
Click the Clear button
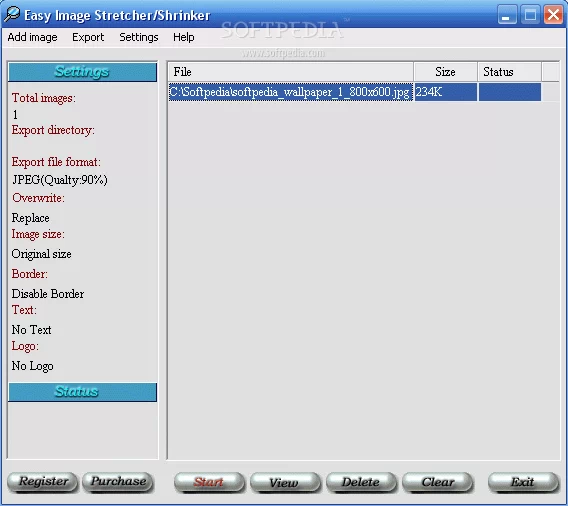pyautogui.click(x=437, y=482)
